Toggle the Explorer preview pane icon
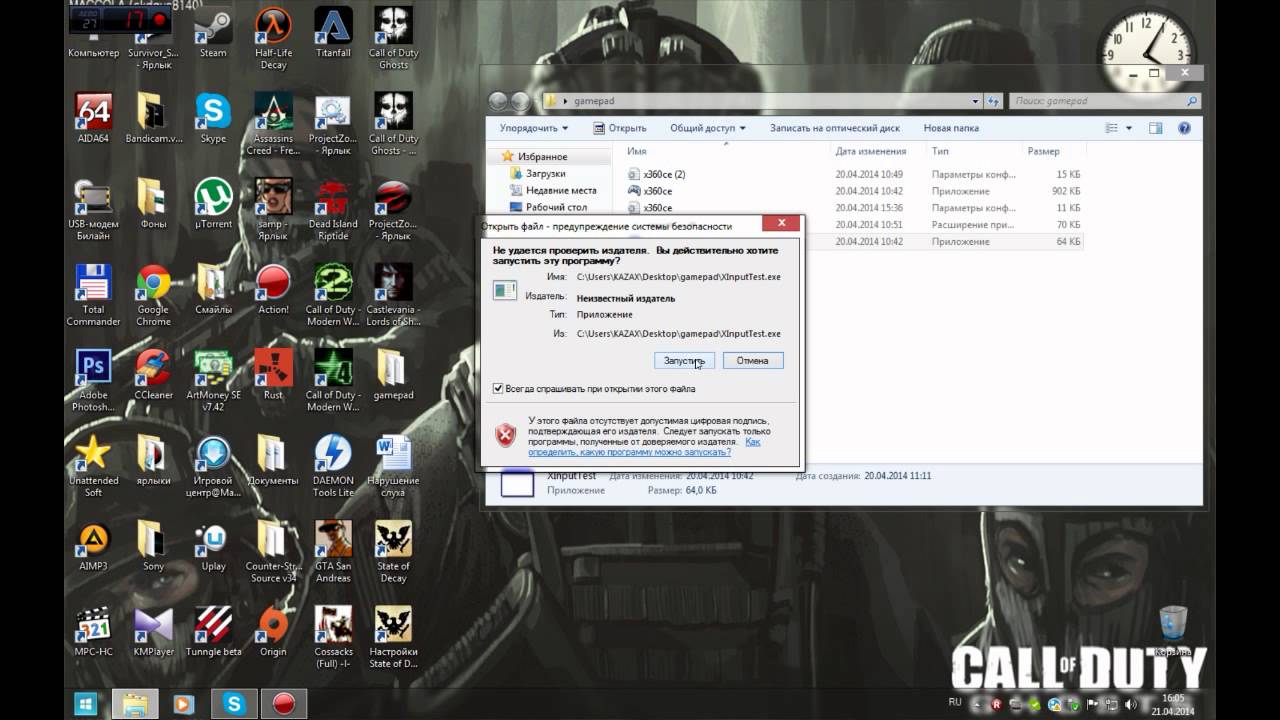Image resolution: width=1280 pixels, height=720 pixels. [x=1156, y=128]
